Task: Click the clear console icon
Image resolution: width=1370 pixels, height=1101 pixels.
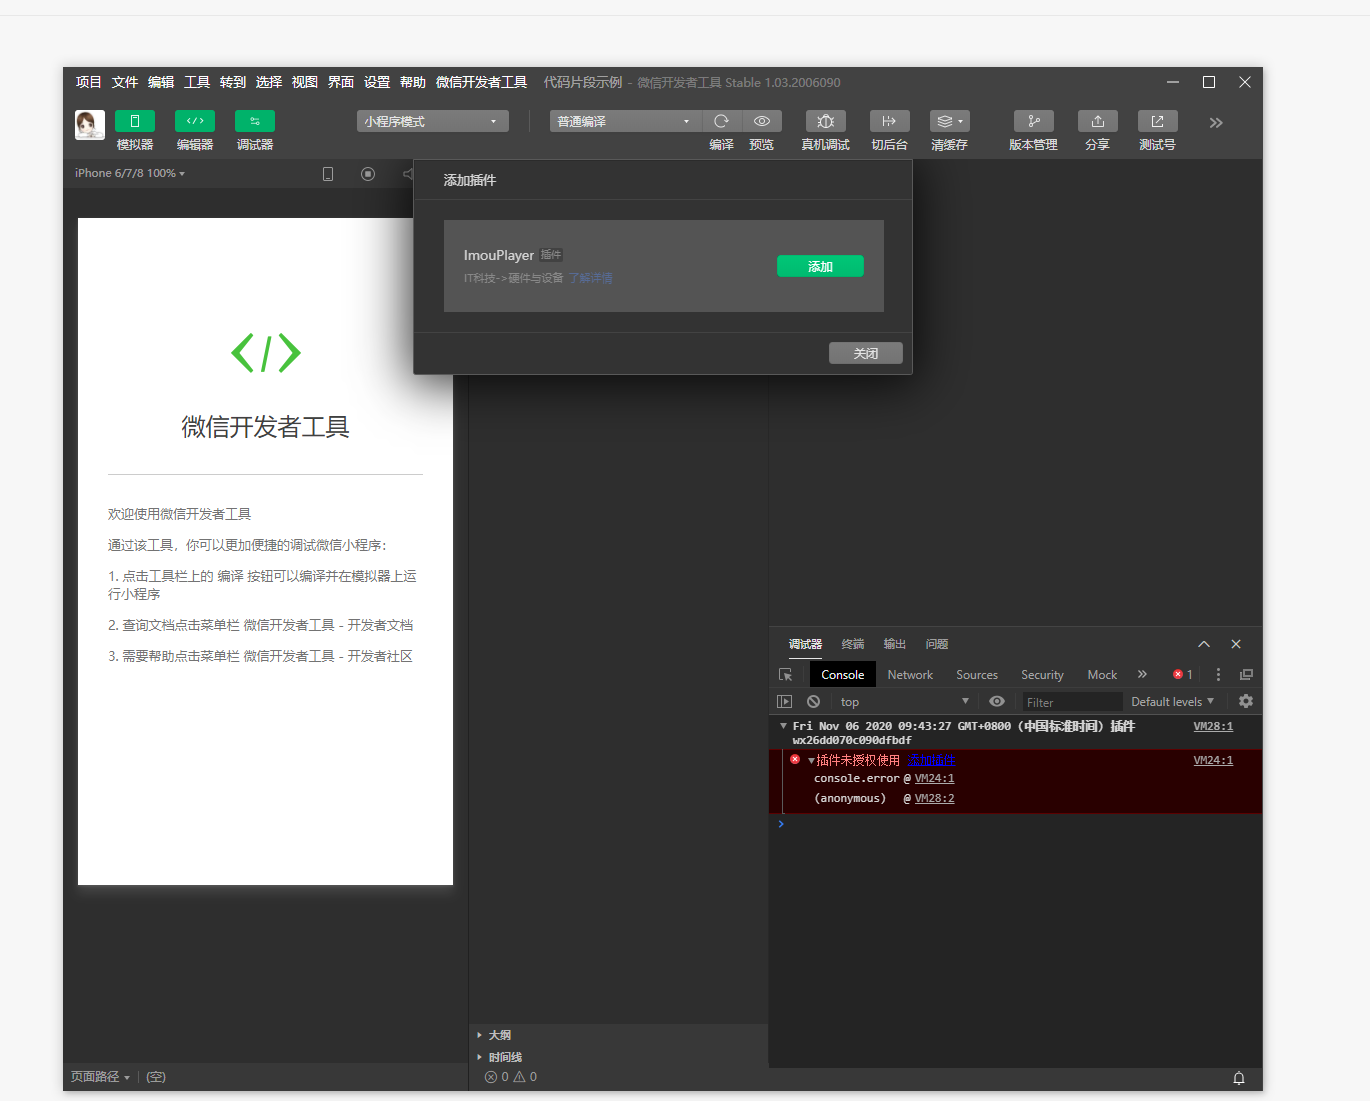Action: pyautogui.click(x=814, y=702)
